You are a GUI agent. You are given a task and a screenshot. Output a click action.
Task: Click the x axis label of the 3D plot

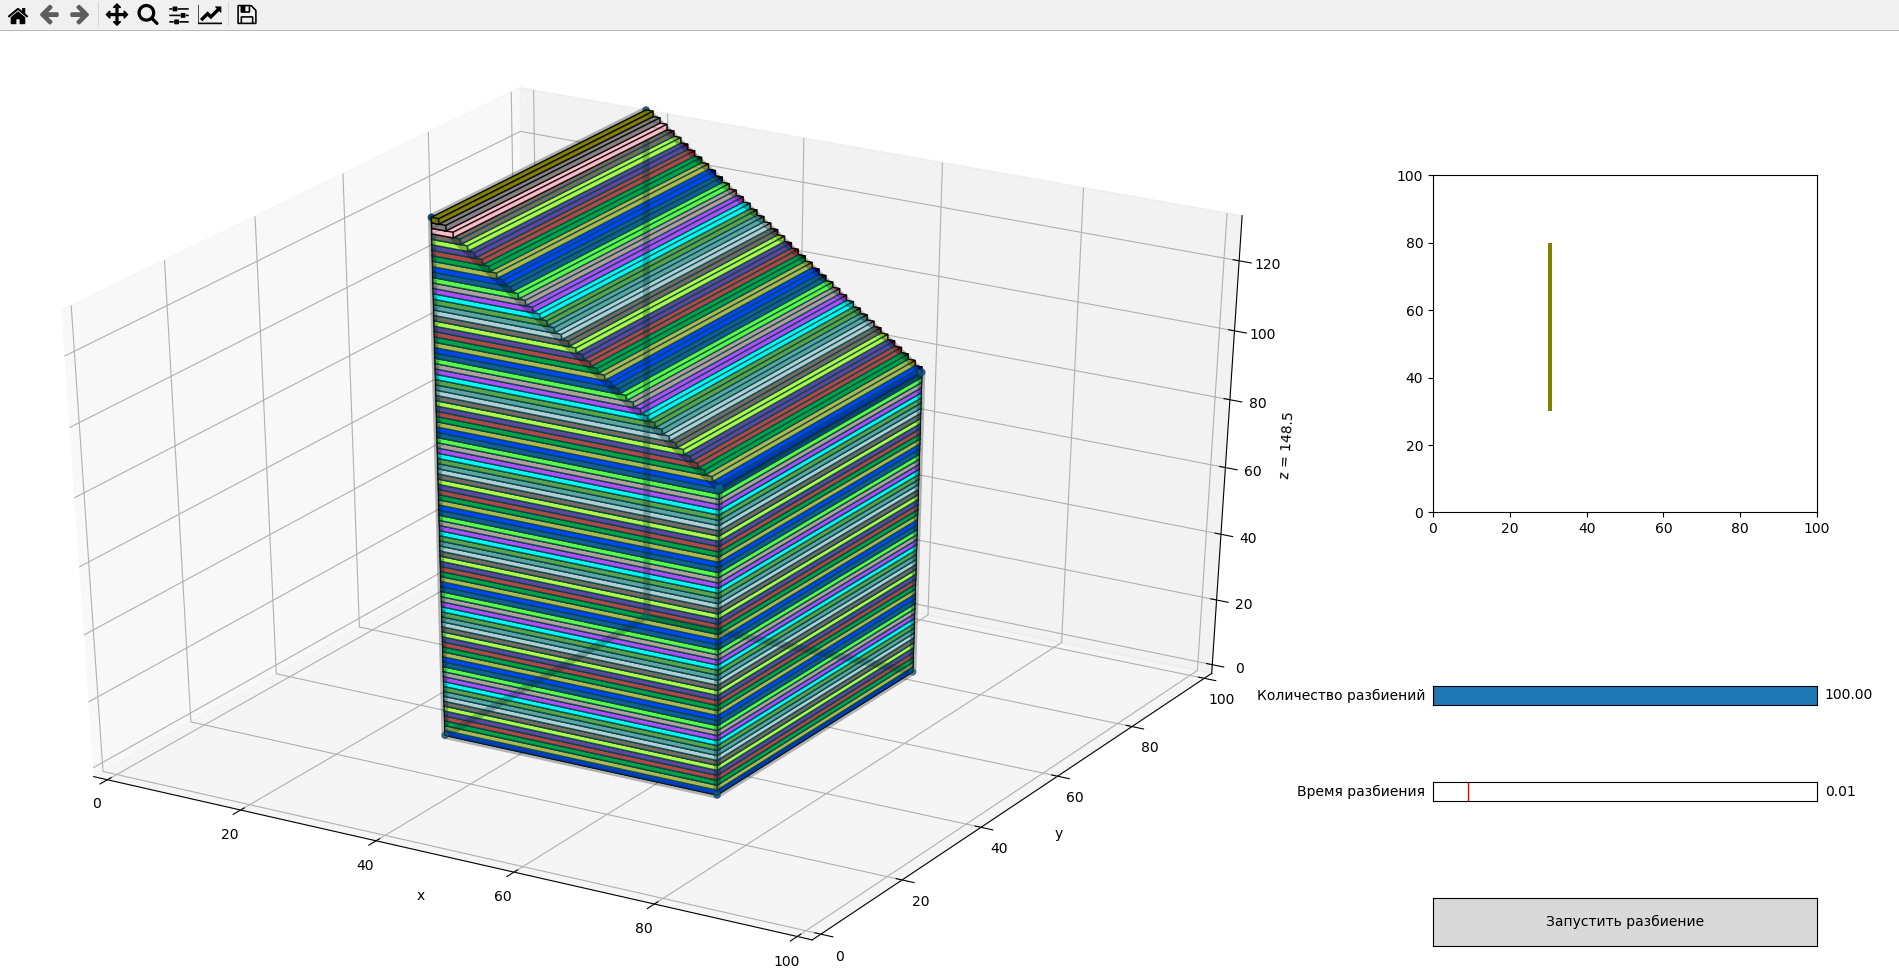point(421,896)
